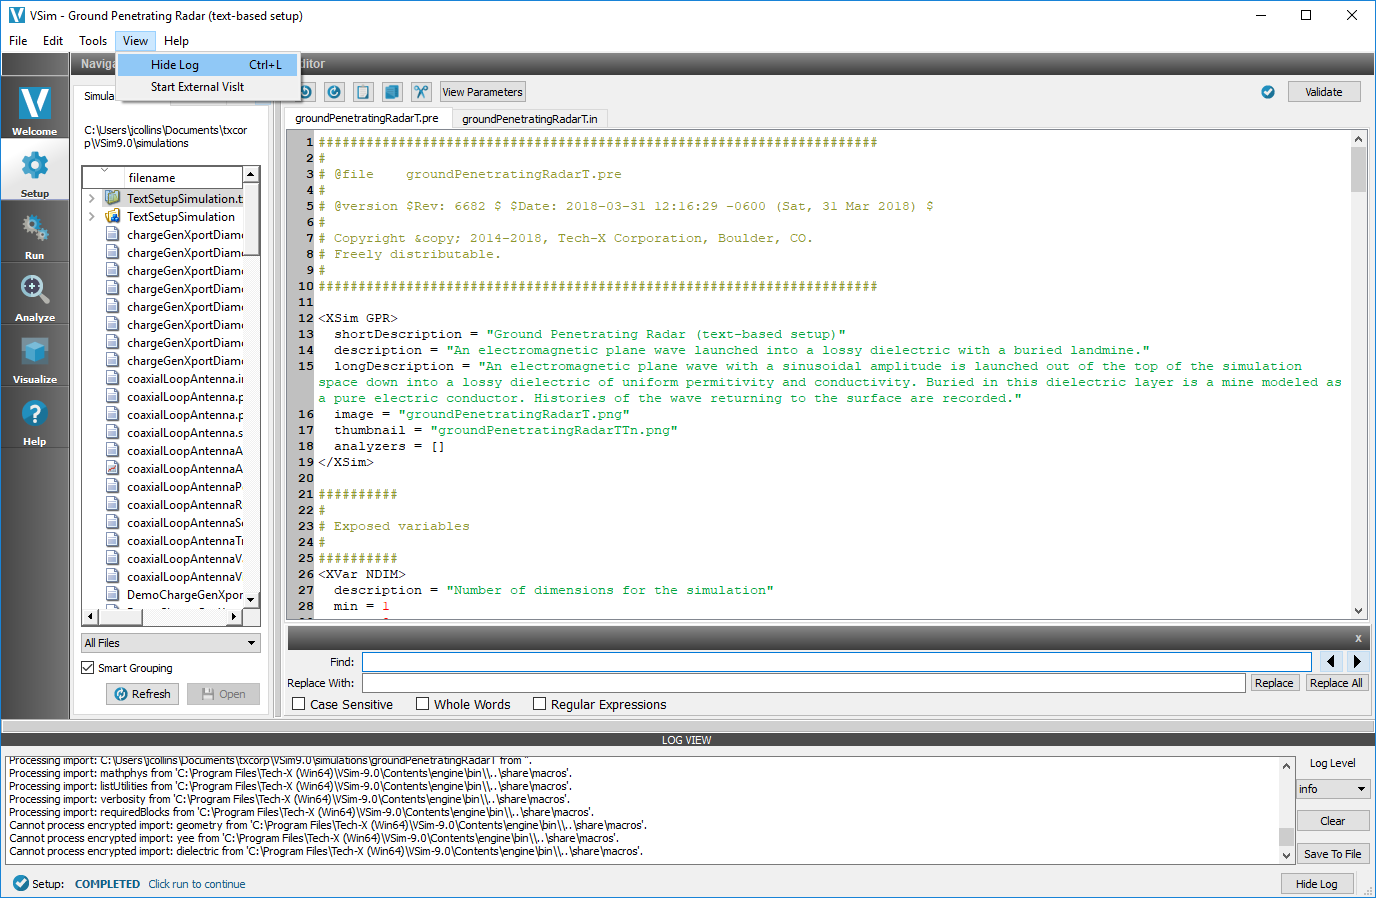This screenshot has width=1376, height=898.
Task: Open the Log Level info dropdown
Action: 1332,789
